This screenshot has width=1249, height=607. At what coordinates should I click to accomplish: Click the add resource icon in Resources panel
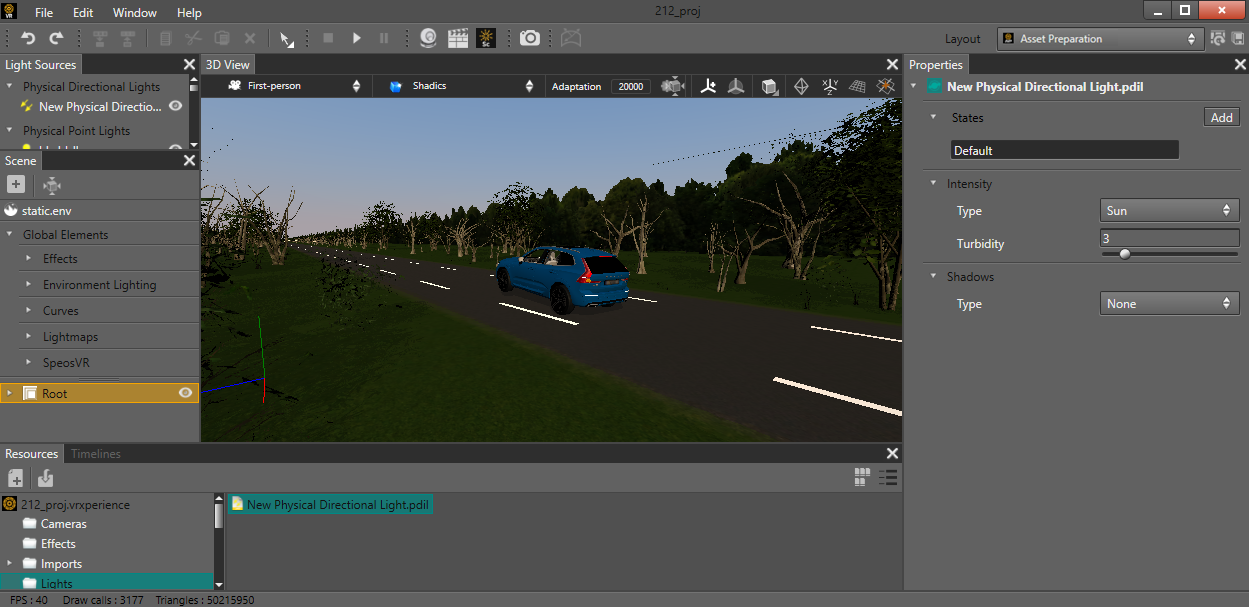pyautogui.click(x=16, y=479)
